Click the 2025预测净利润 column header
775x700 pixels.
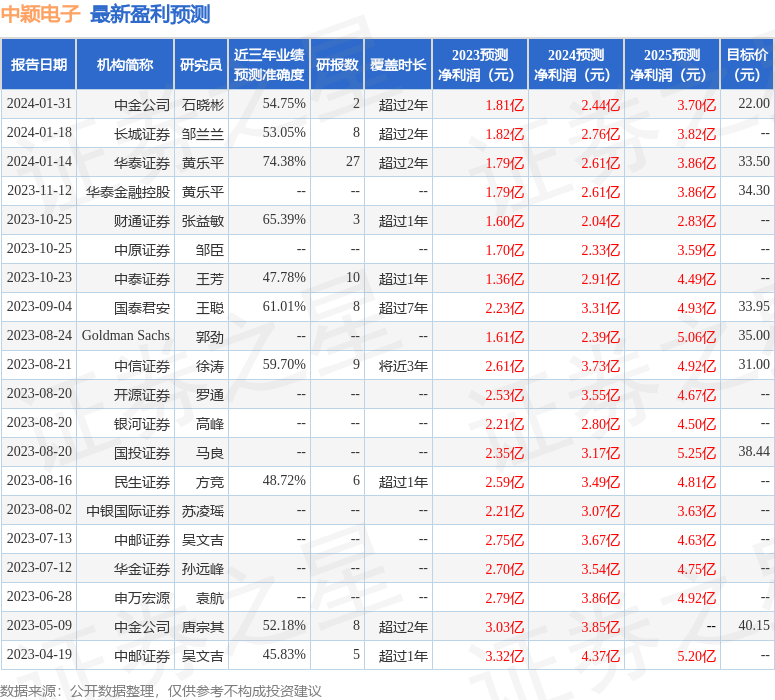672,65
